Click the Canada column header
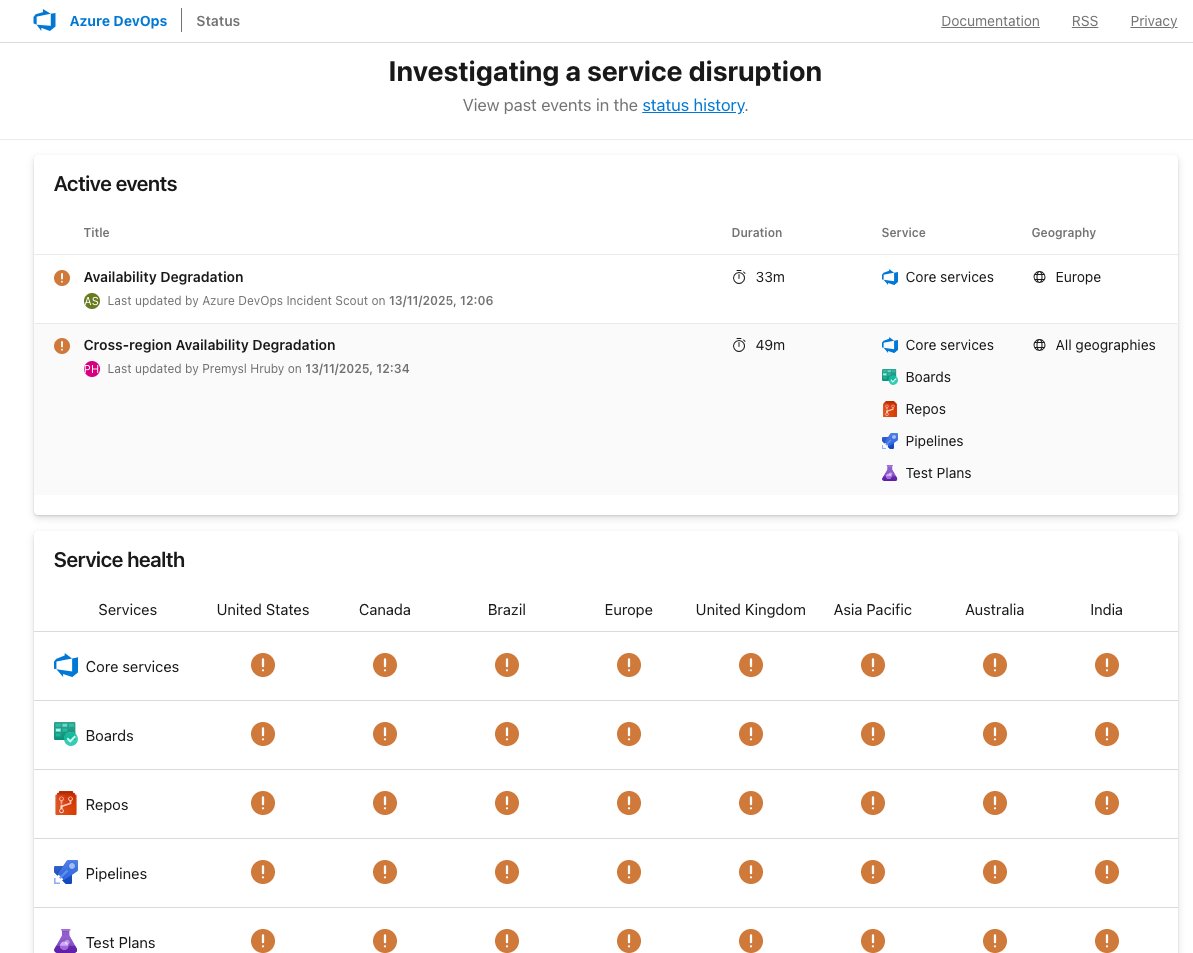 pyautogui.click(x=385, y=610)
